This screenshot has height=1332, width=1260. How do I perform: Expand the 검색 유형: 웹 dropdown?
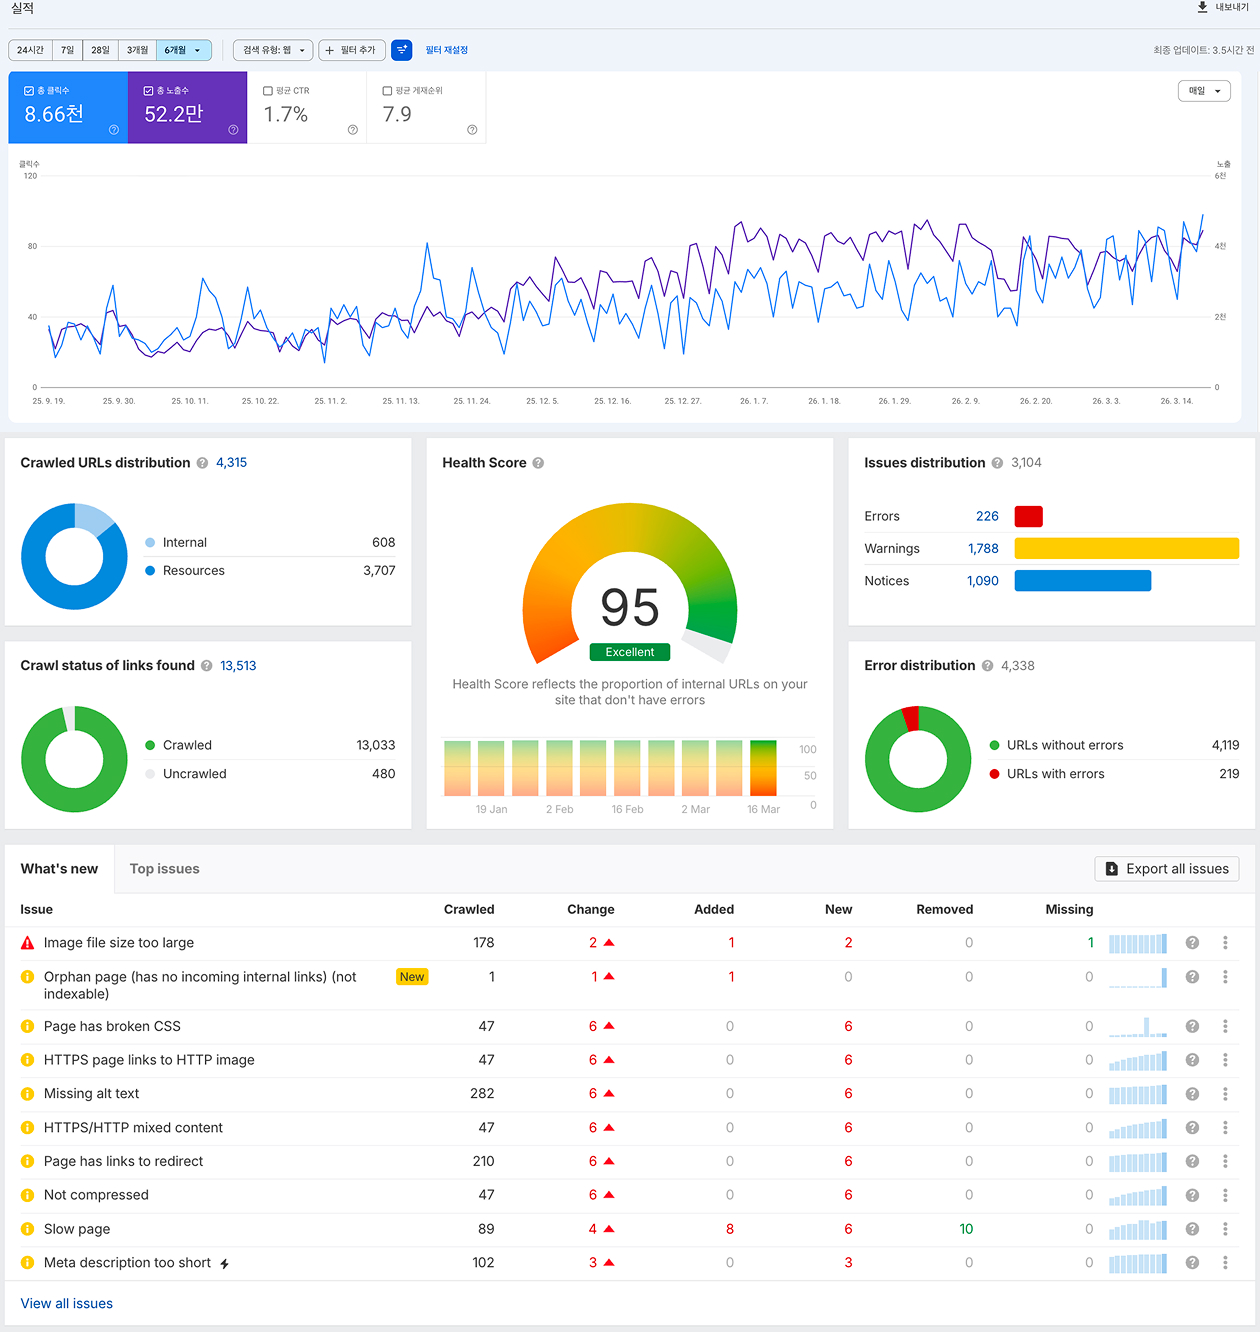click(273, 50)
